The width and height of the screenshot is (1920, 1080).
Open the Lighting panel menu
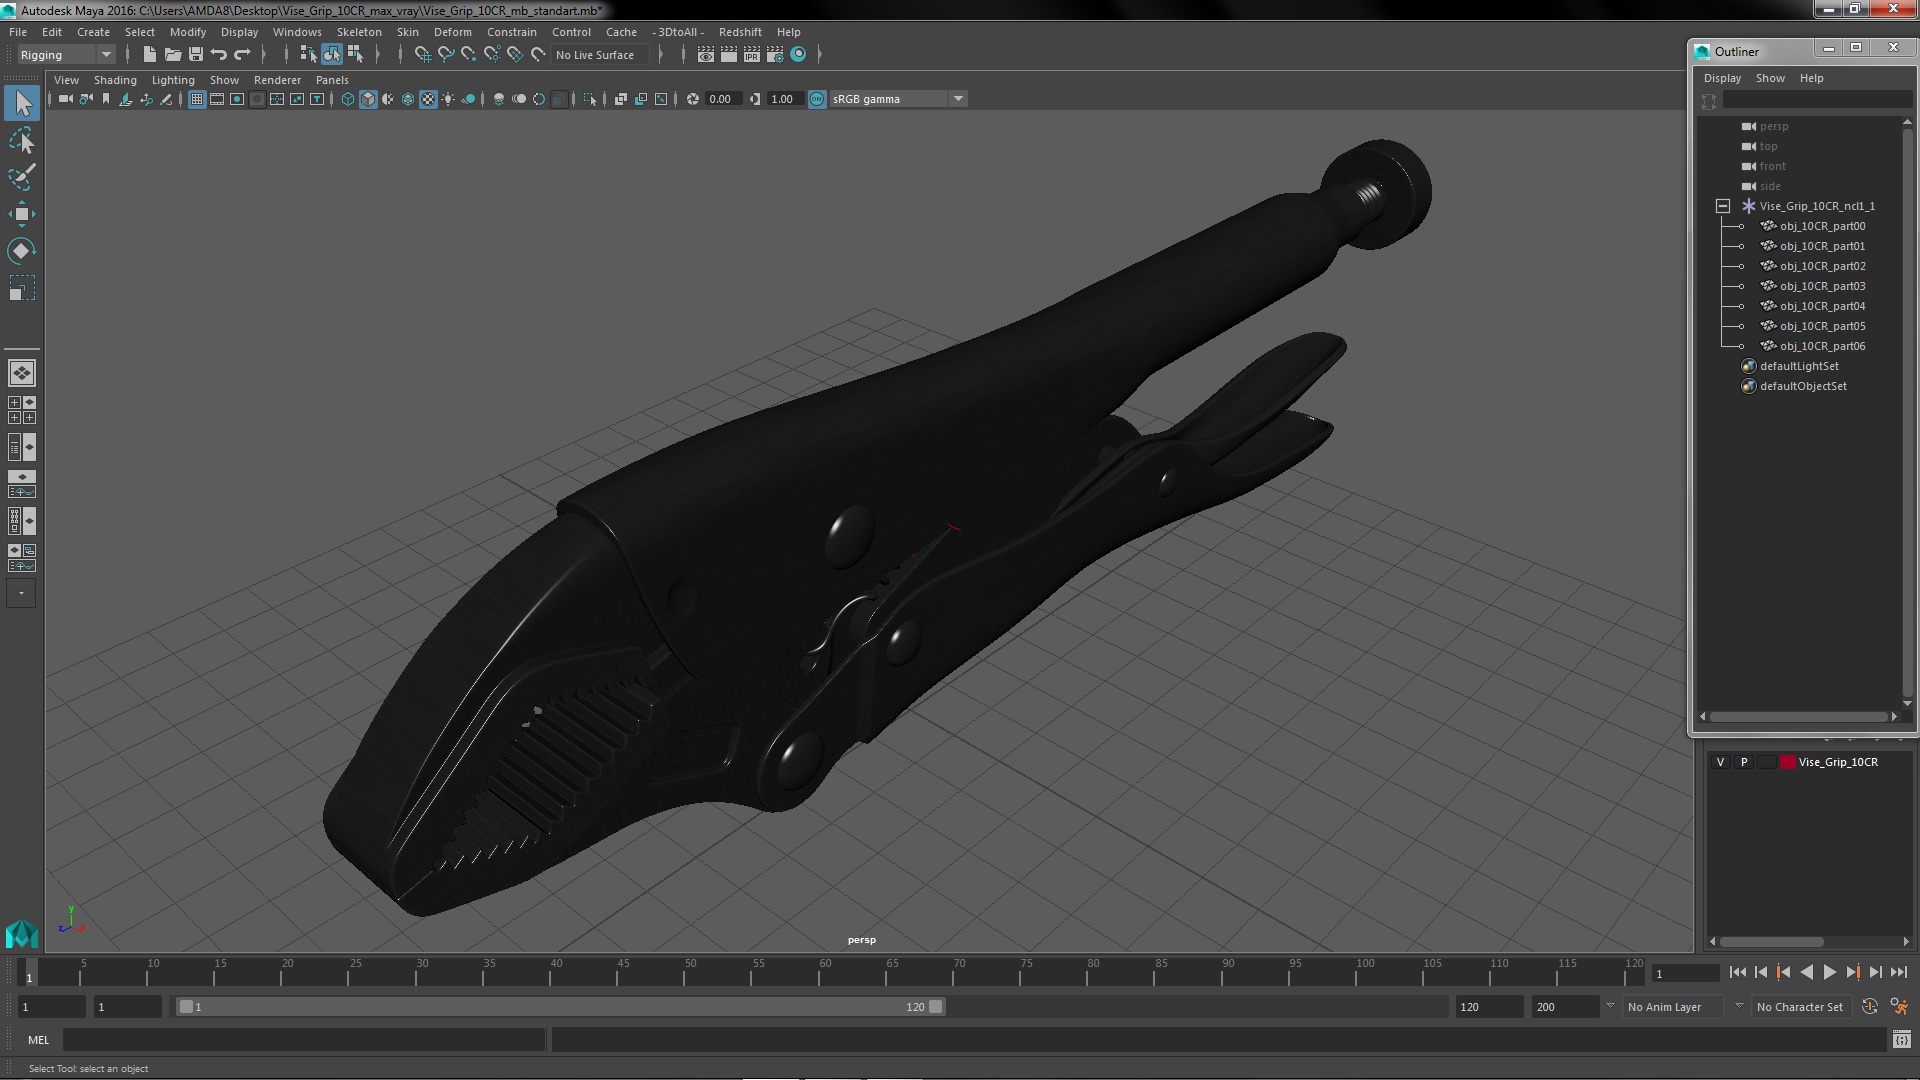pyautogui.click(x=173, y=80)
